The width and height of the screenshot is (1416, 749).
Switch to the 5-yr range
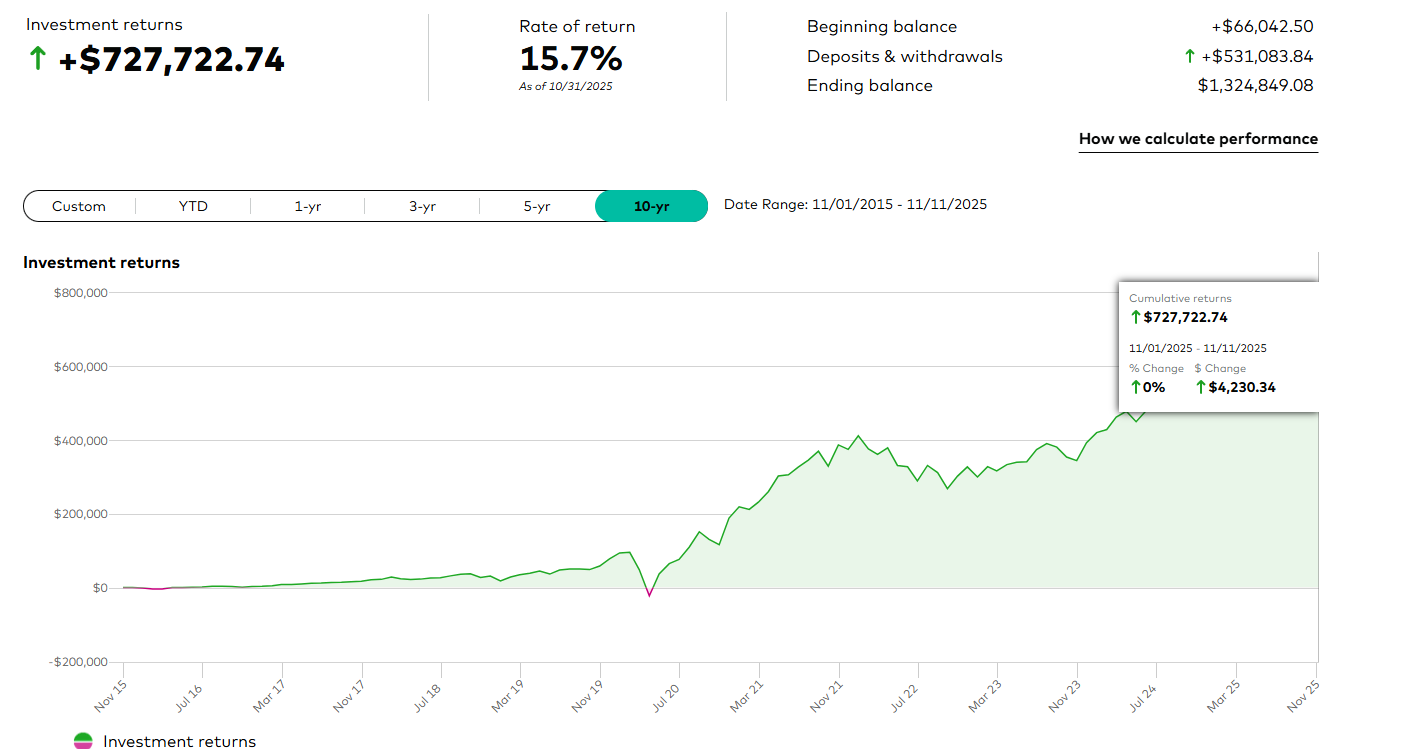tap(537, 206)
